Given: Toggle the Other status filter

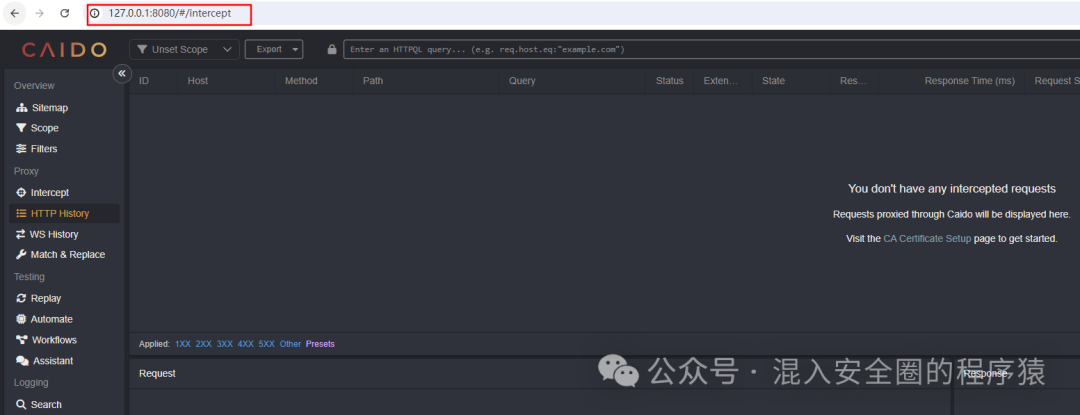Looking at the screenshot, I should (290, 344).
